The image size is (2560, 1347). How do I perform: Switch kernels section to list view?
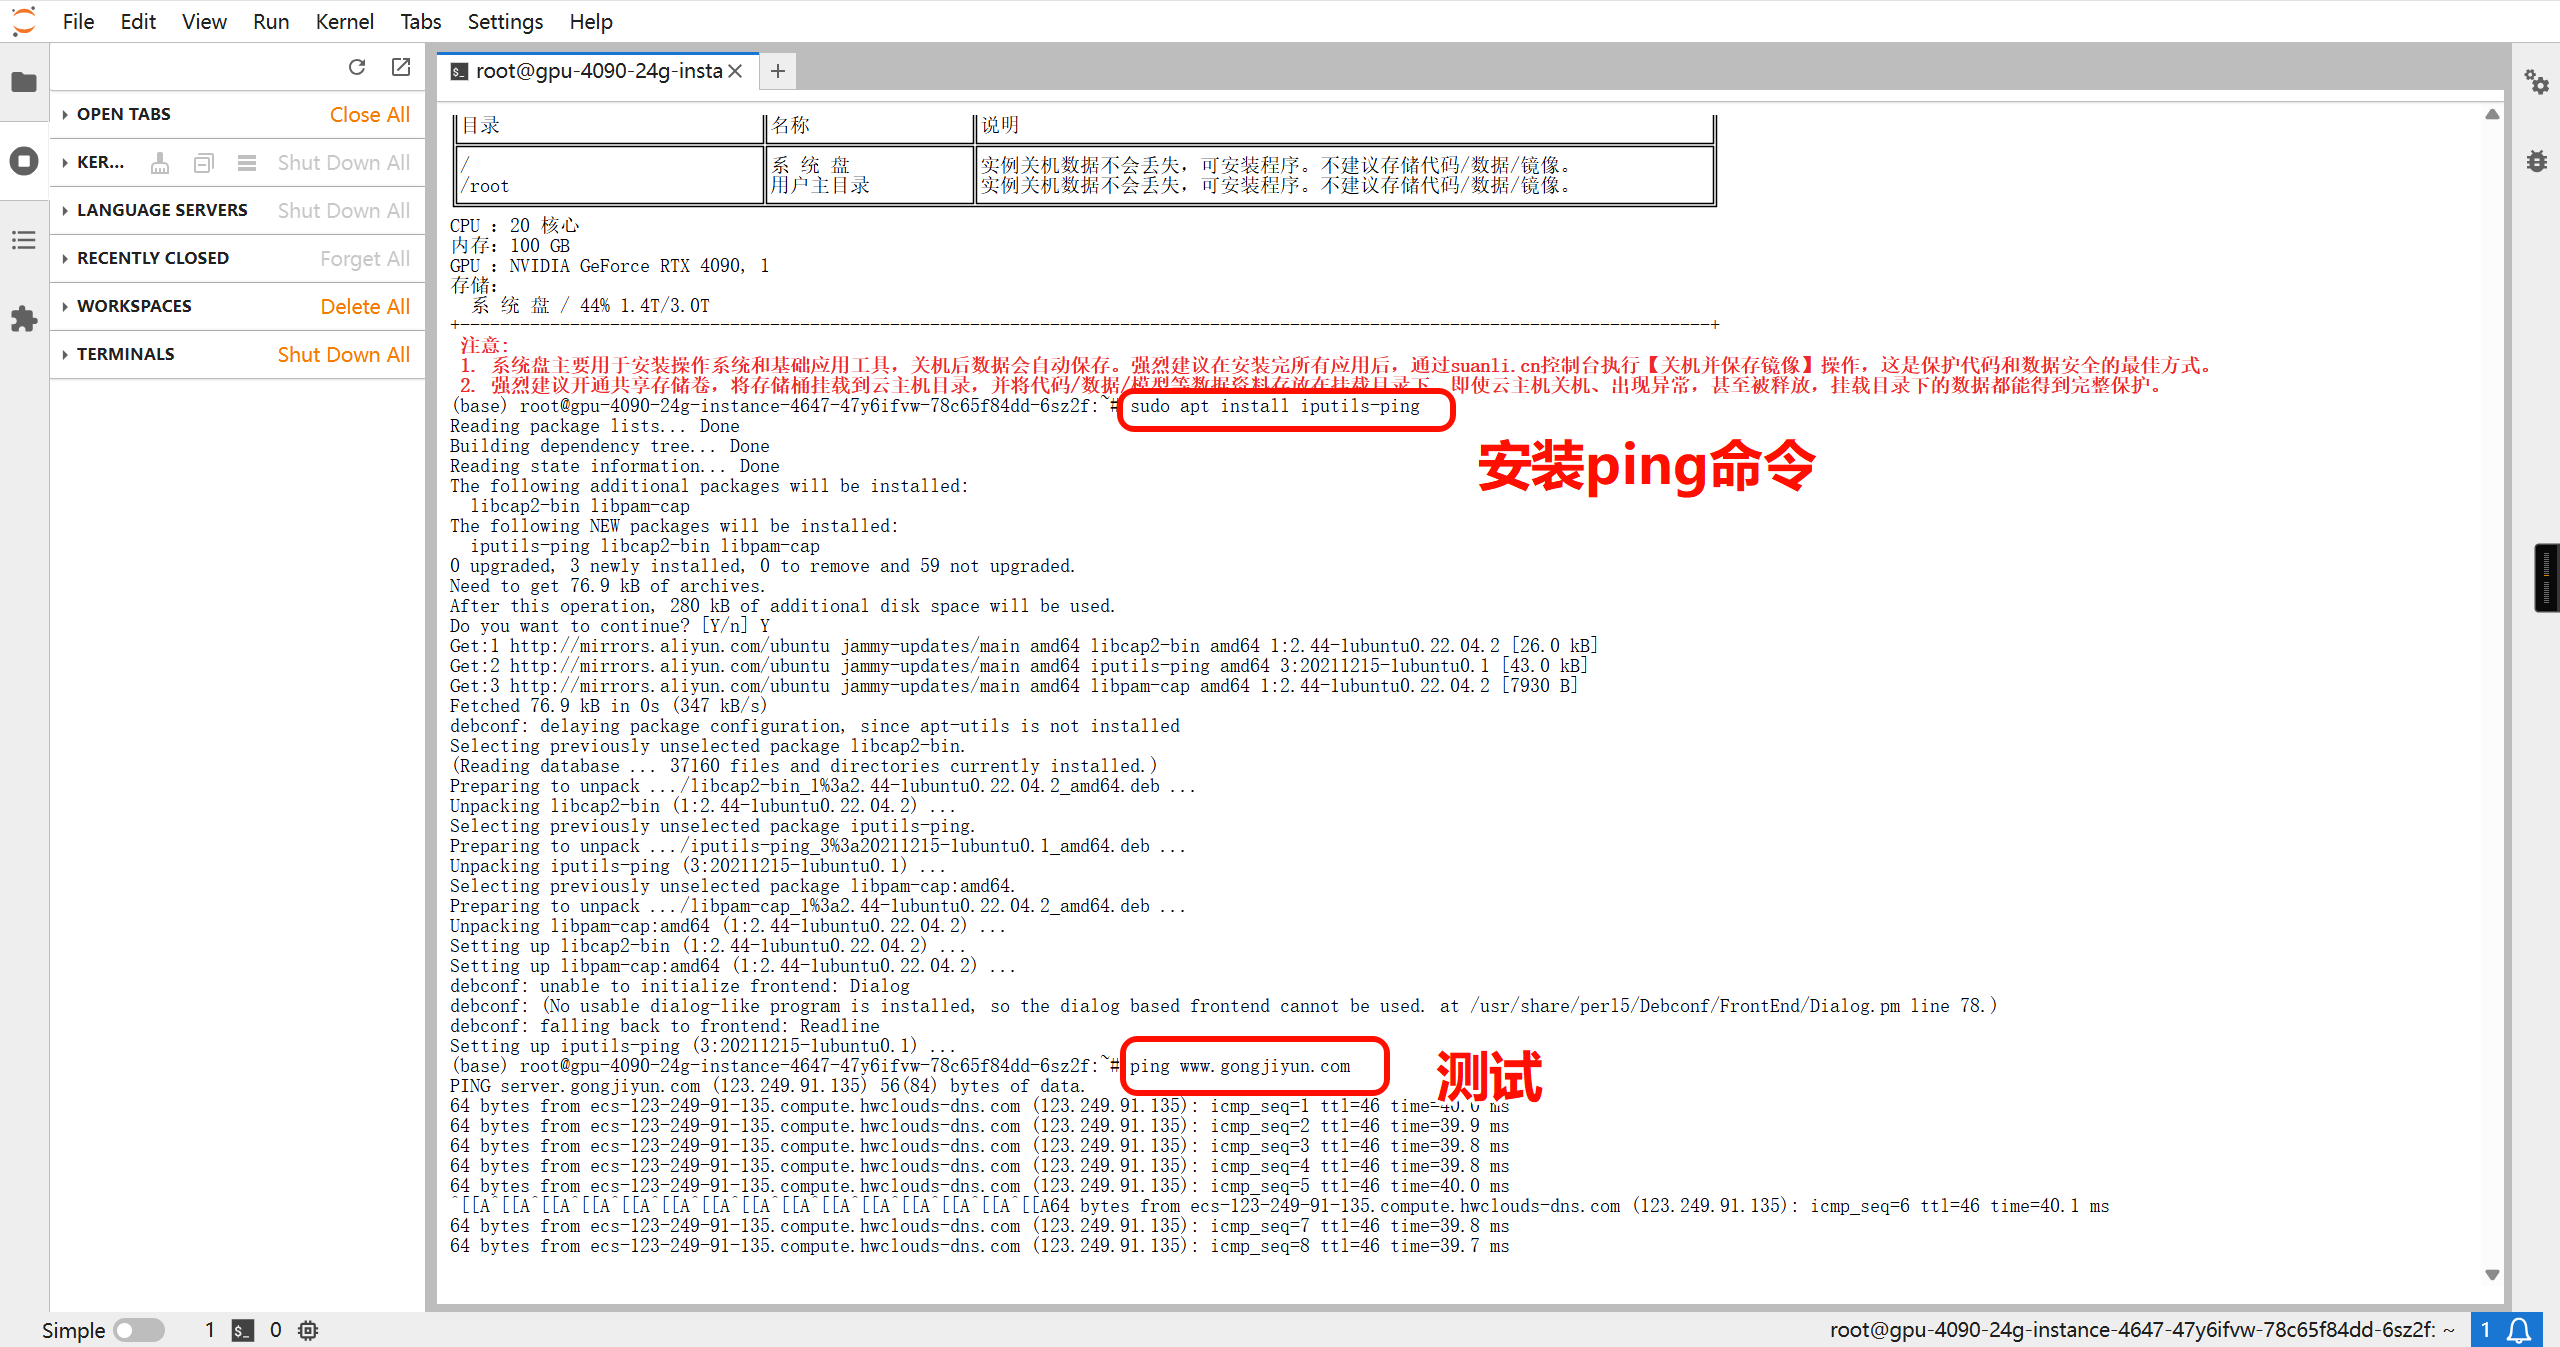(x=247, y=163)
